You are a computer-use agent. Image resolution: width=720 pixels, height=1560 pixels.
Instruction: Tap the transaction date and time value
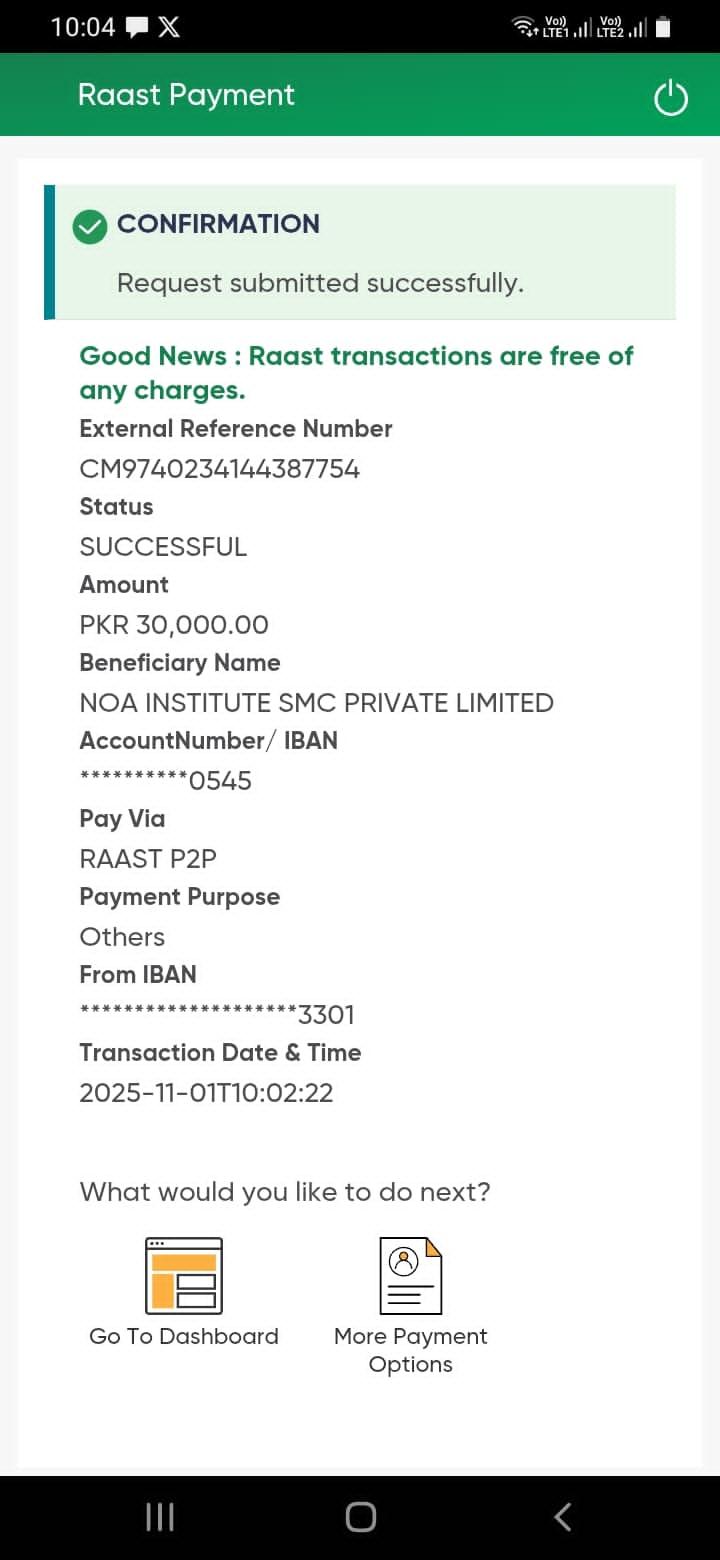click(x=206, y=1093)
